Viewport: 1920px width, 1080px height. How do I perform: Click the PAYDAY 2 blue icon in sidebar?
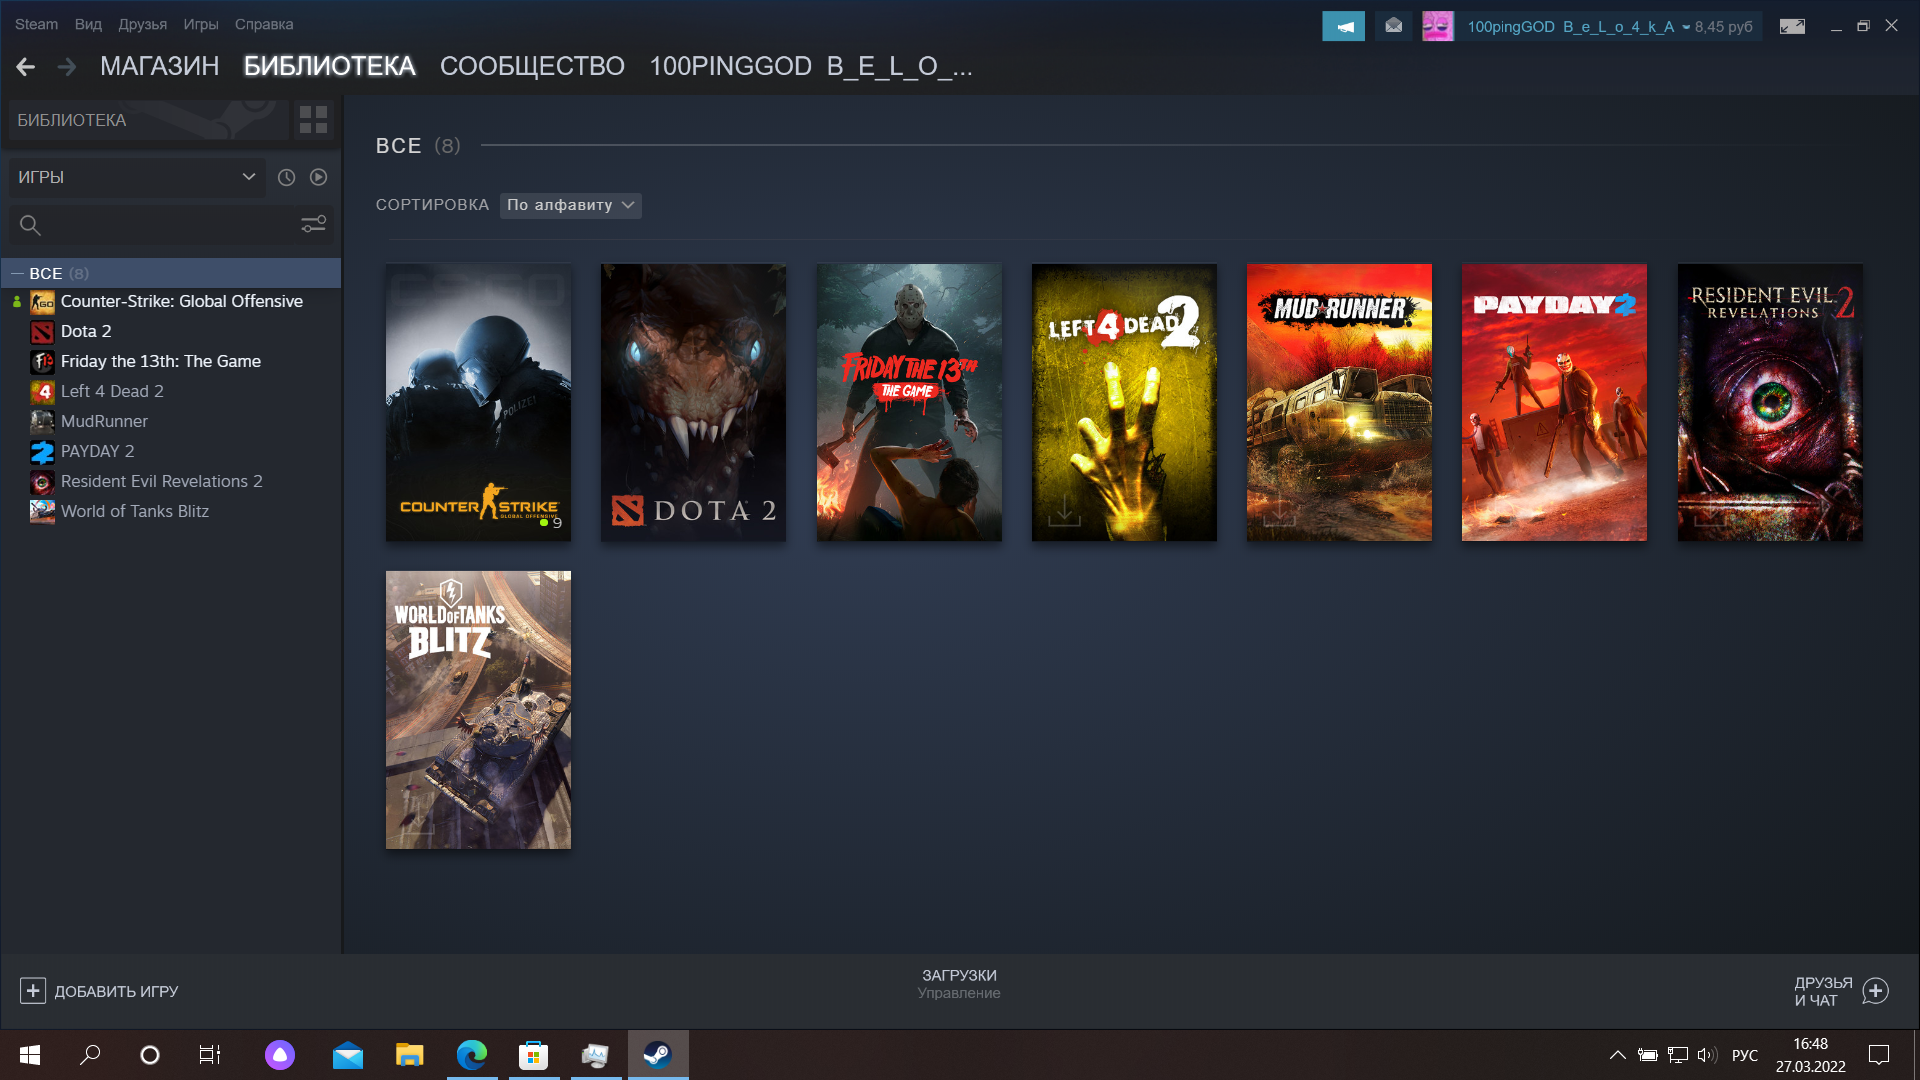[x=42, y=452]
